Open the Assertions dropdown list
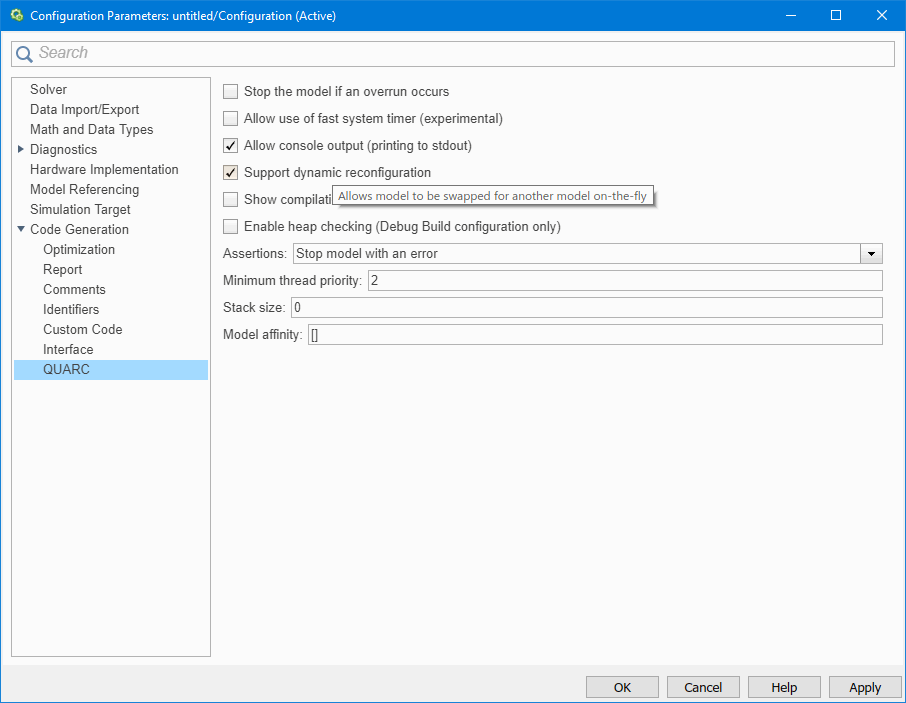This screenshot has width=906, height=703. point(871,254)
